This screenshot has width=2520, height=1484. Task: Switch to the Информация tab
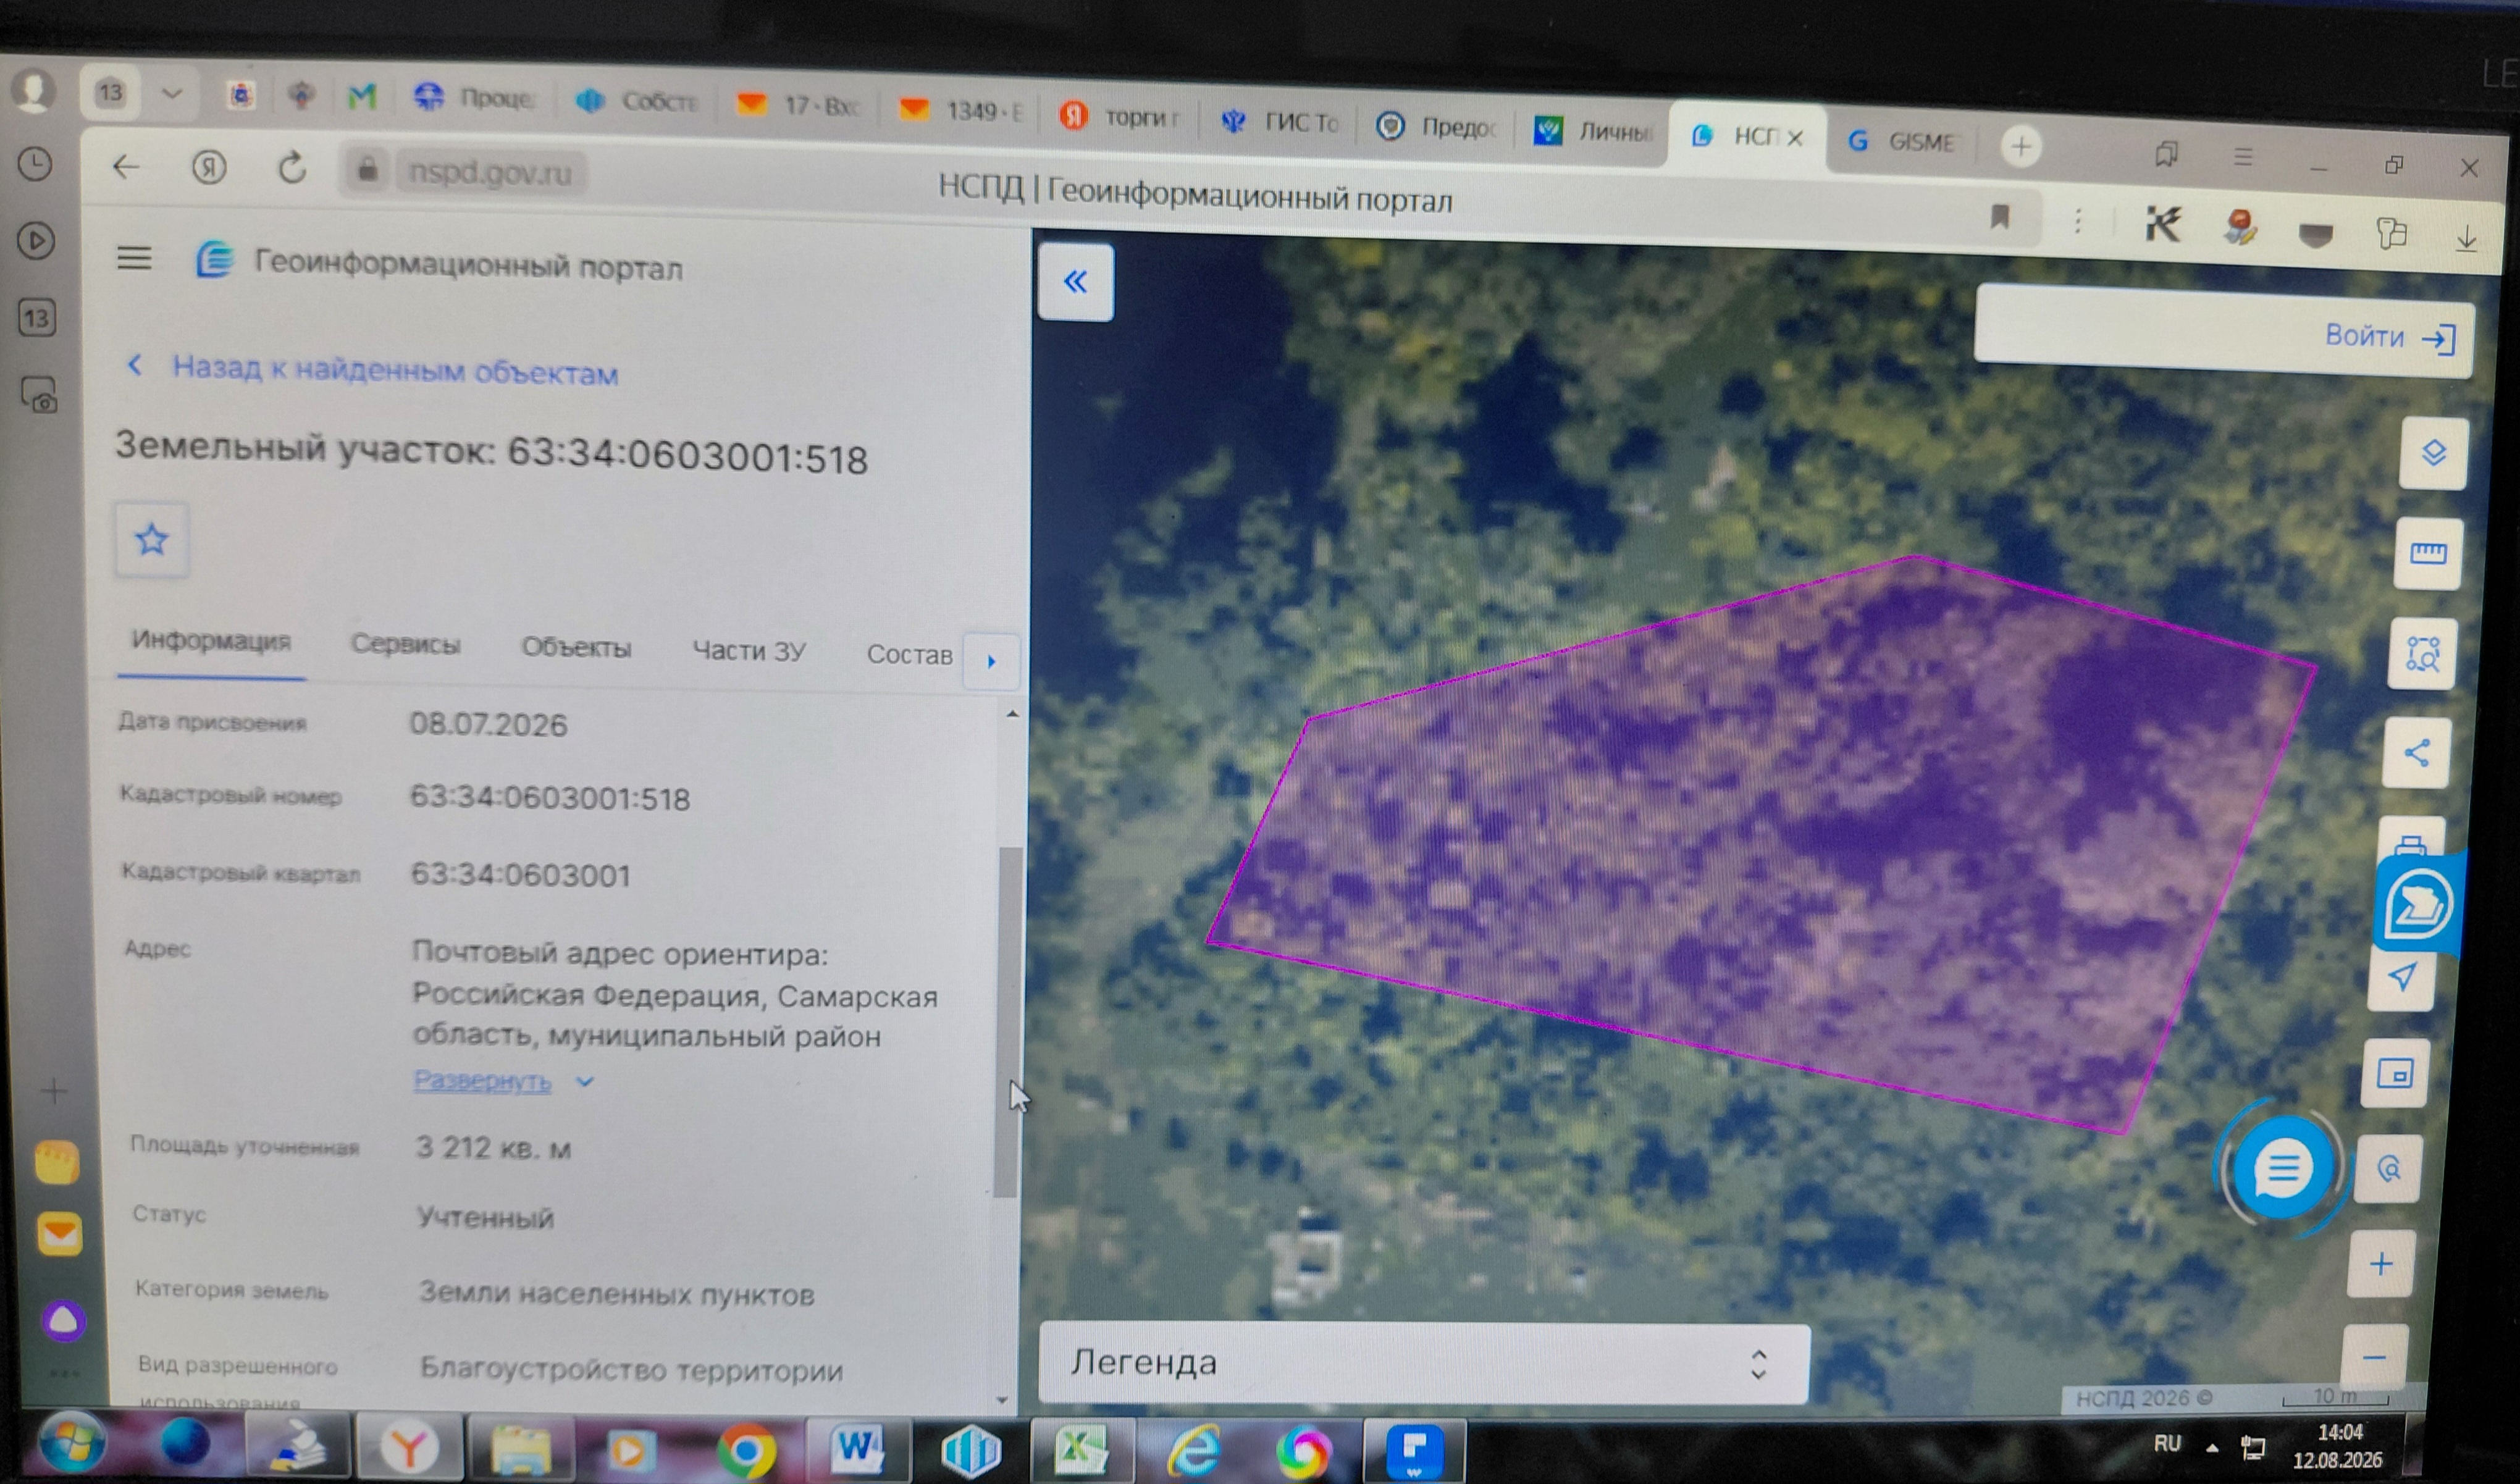tap(211, 641)
